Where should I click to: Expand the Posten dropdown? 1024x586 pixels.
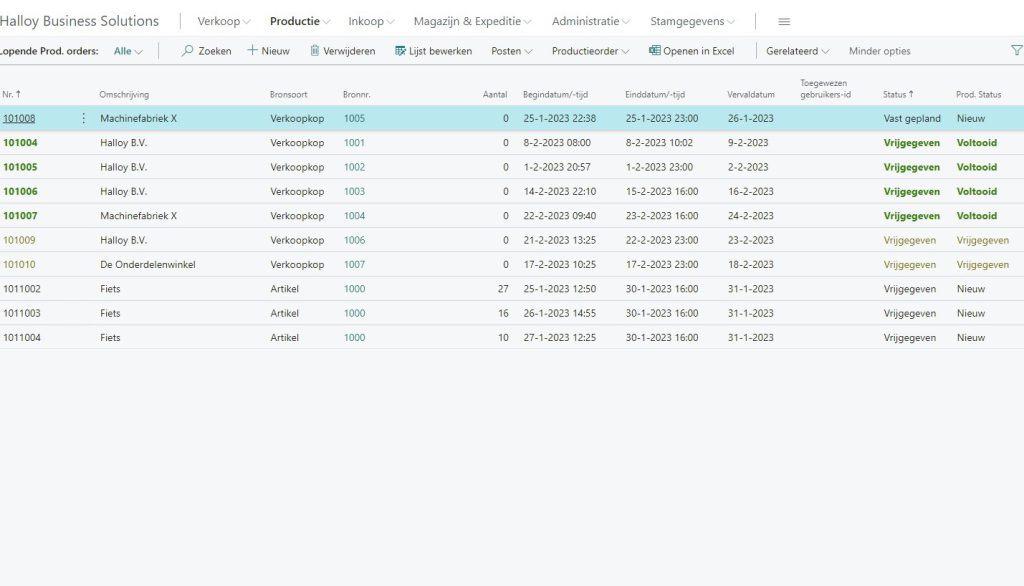tap(511, 51)
